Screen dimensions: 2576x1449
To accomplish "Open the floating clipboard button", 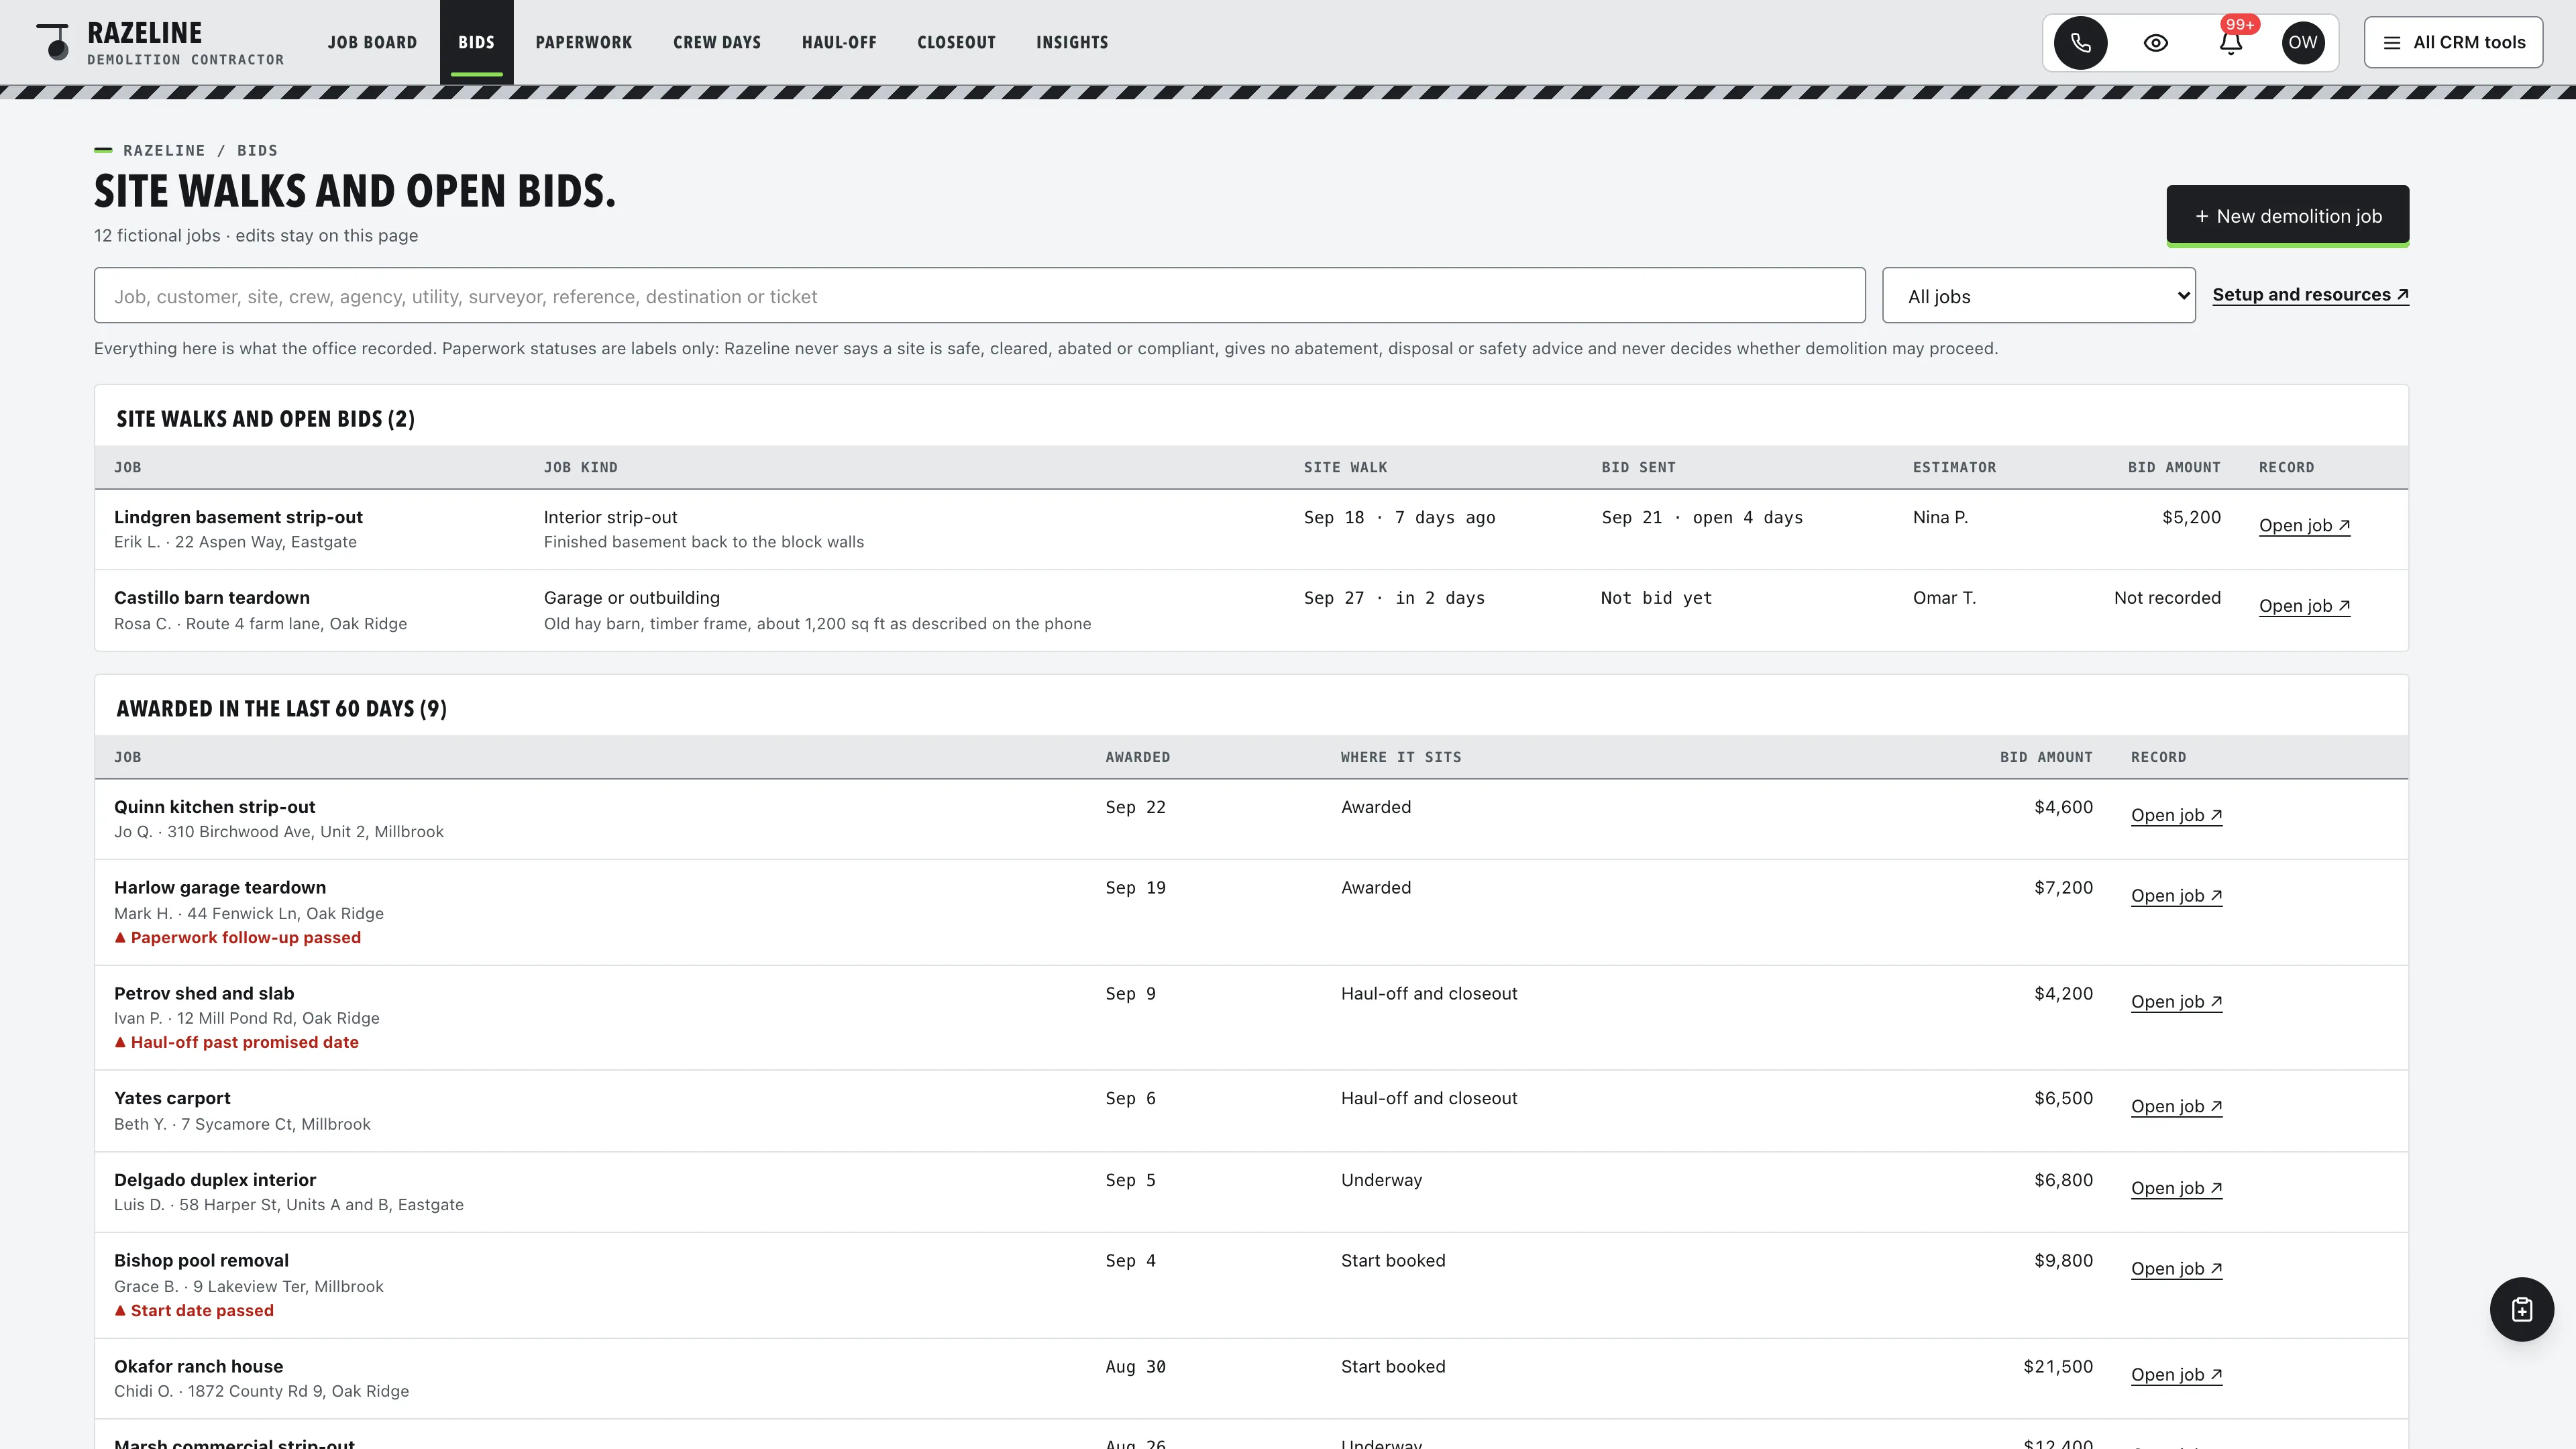I will (x=2521, y=1309).
